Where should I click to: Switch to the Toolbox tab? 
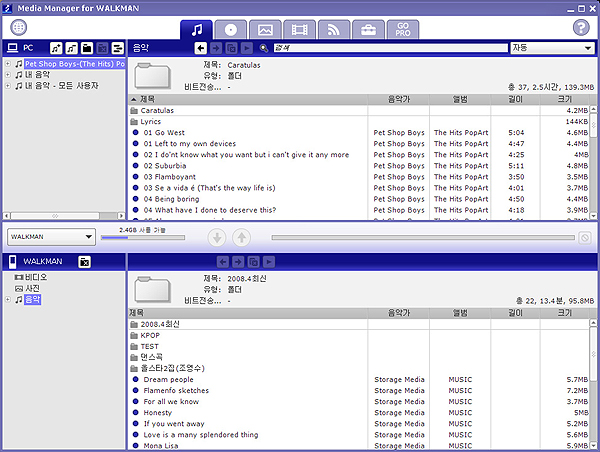(368, 30)
